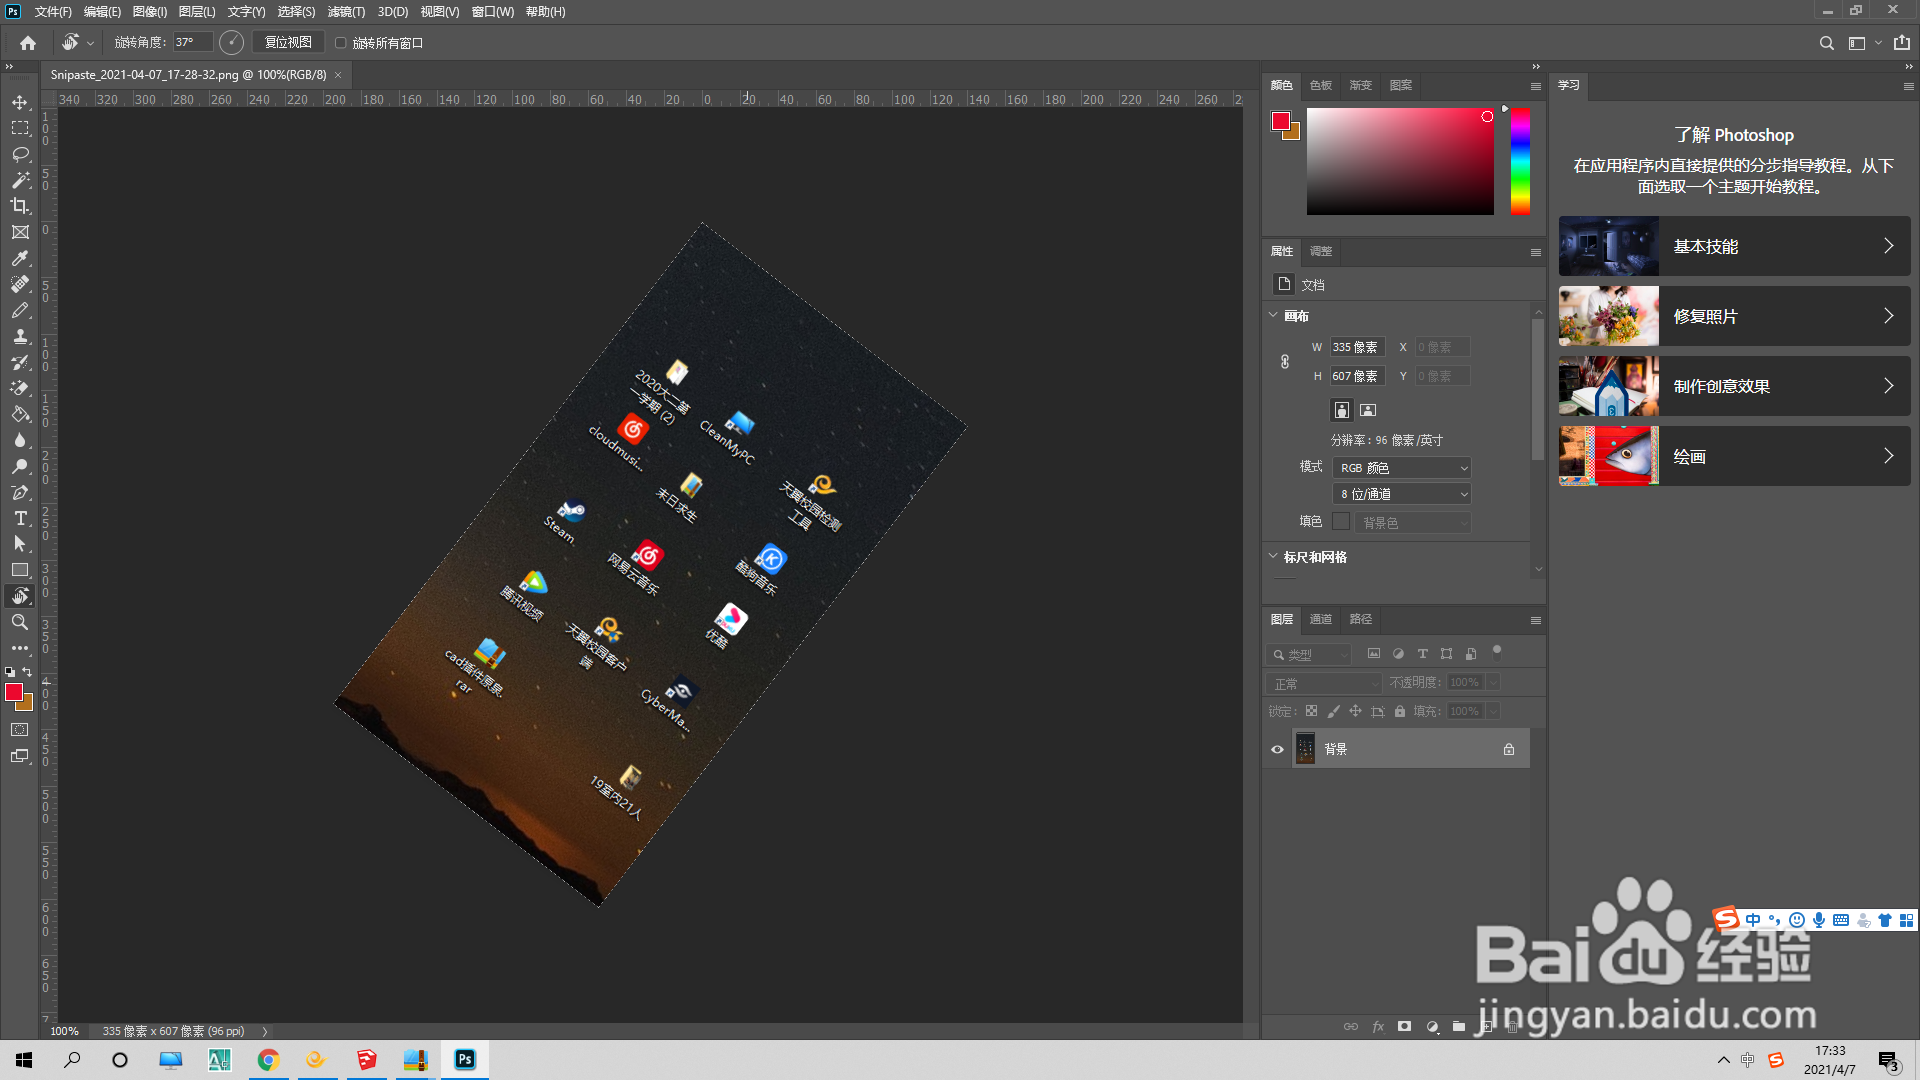Select the Crop tool
Viewport: 1920px width, 1080px height.
(x=20, y=206)
